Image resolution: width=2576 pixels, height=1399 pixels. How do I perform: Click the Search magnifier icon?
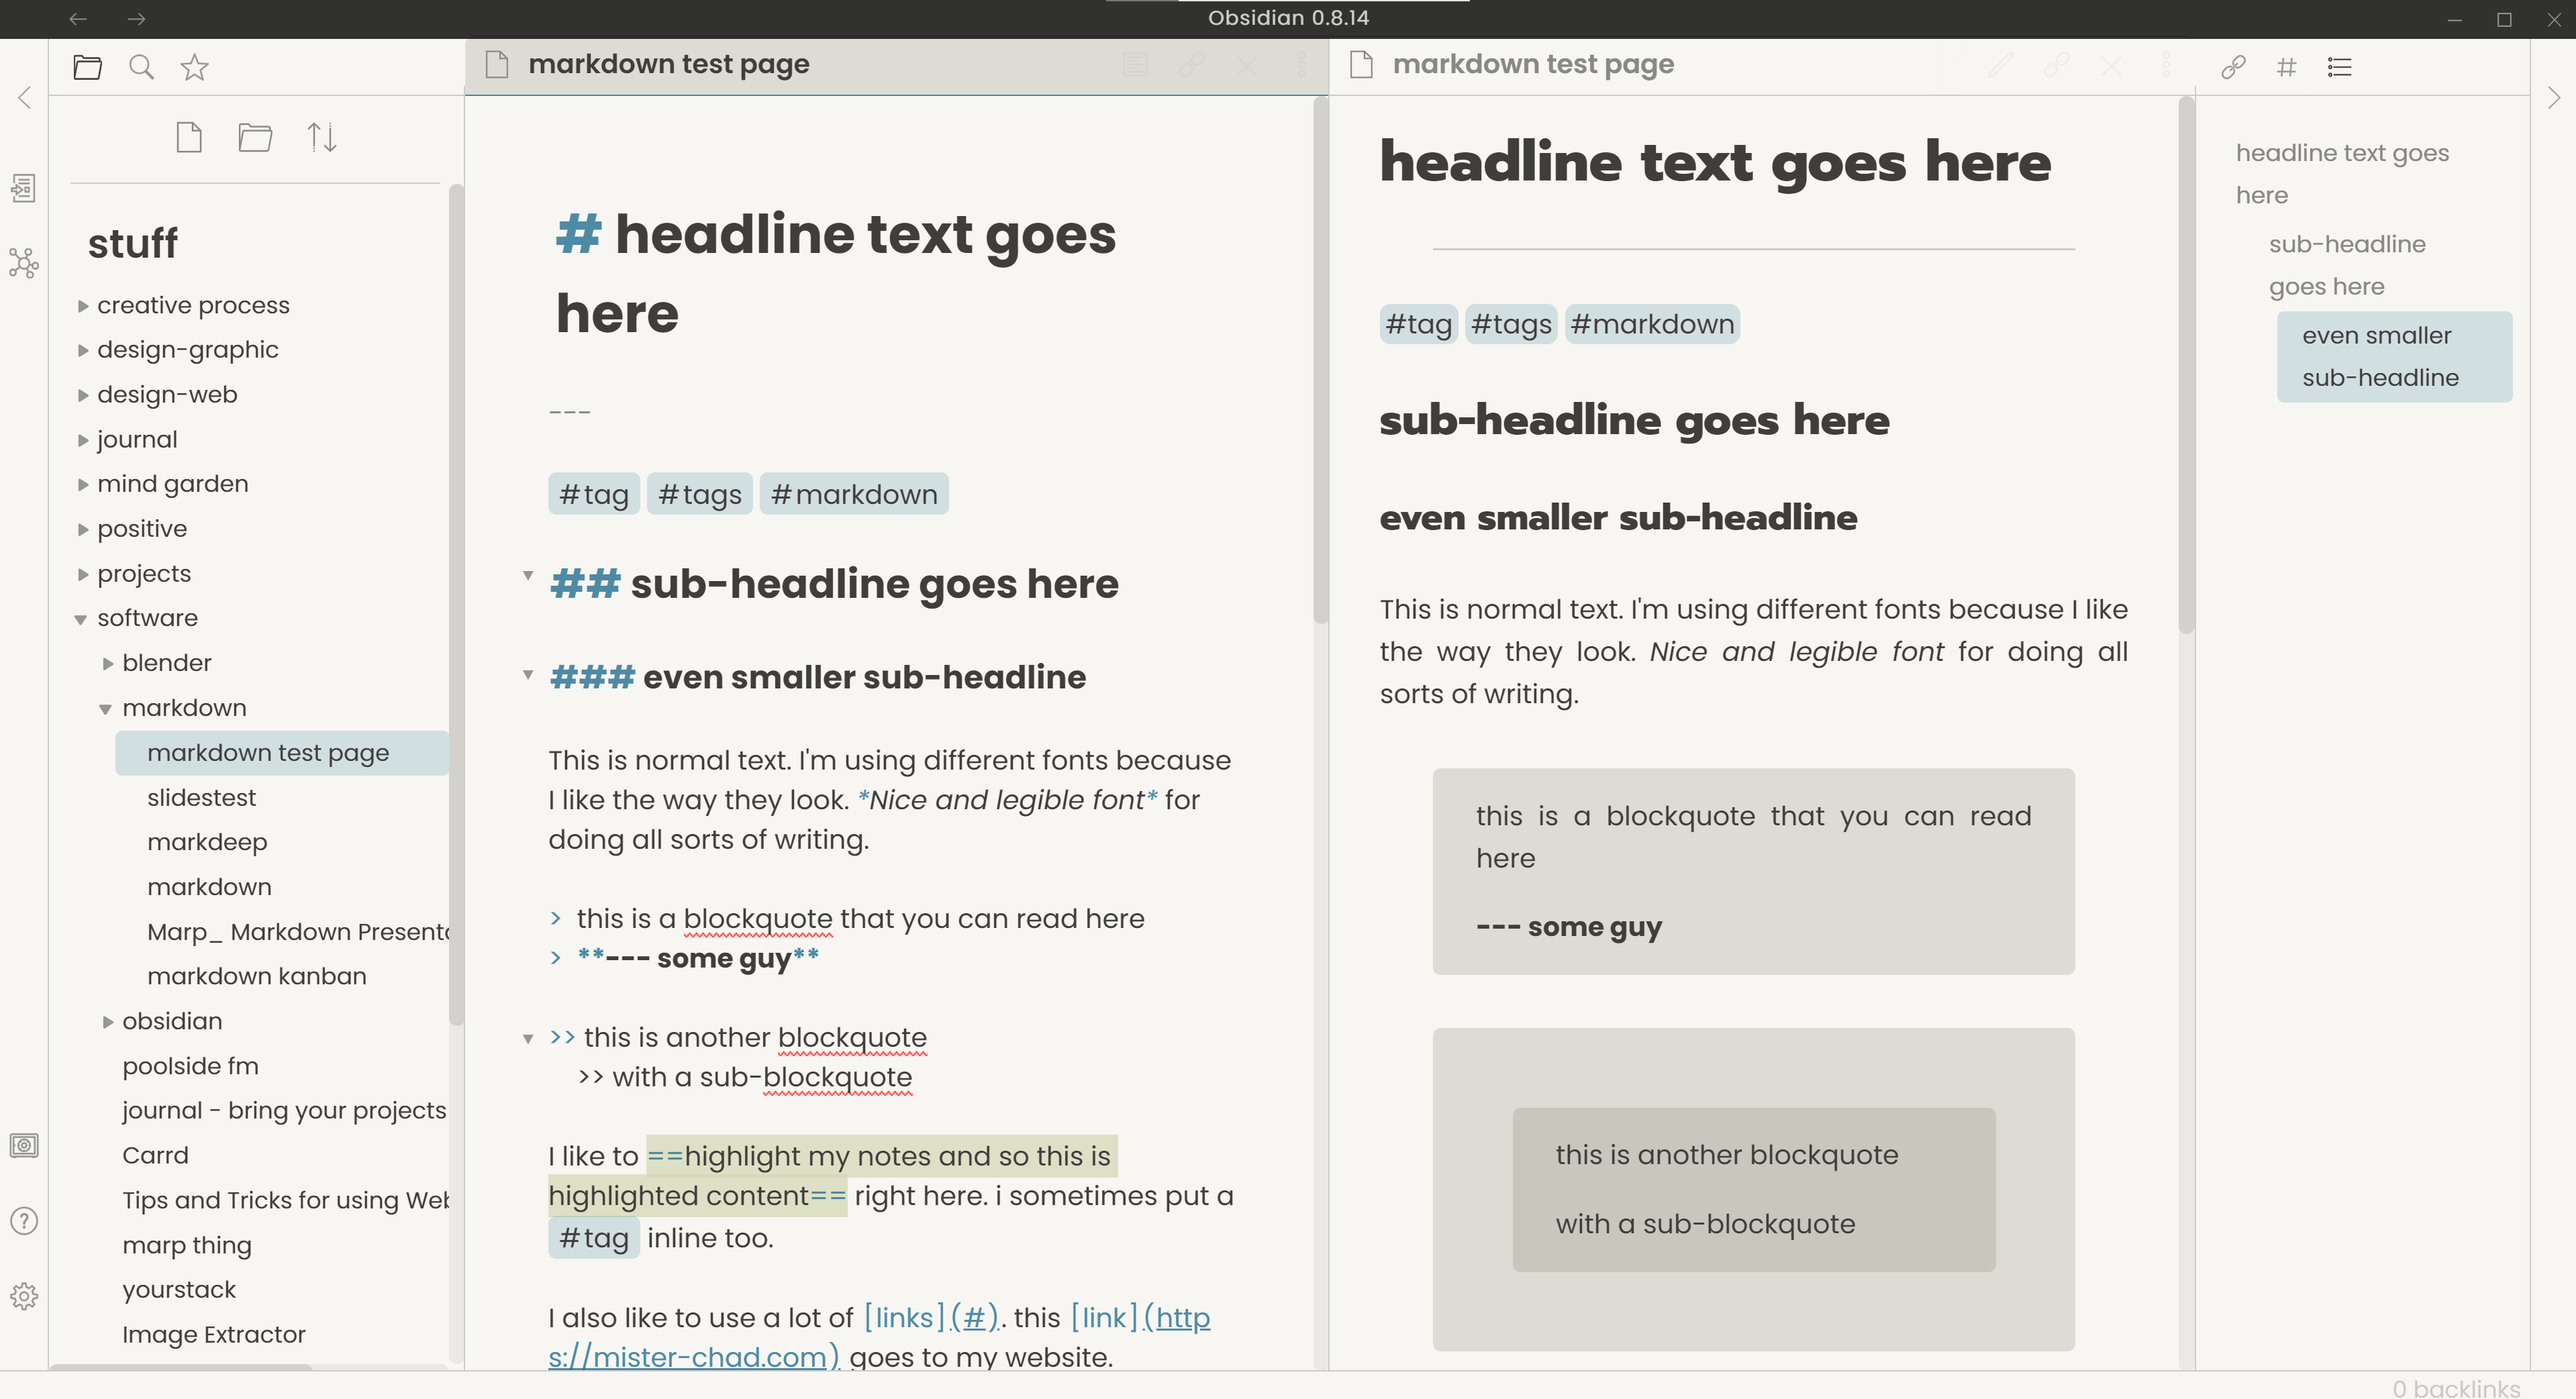(141, 67)
